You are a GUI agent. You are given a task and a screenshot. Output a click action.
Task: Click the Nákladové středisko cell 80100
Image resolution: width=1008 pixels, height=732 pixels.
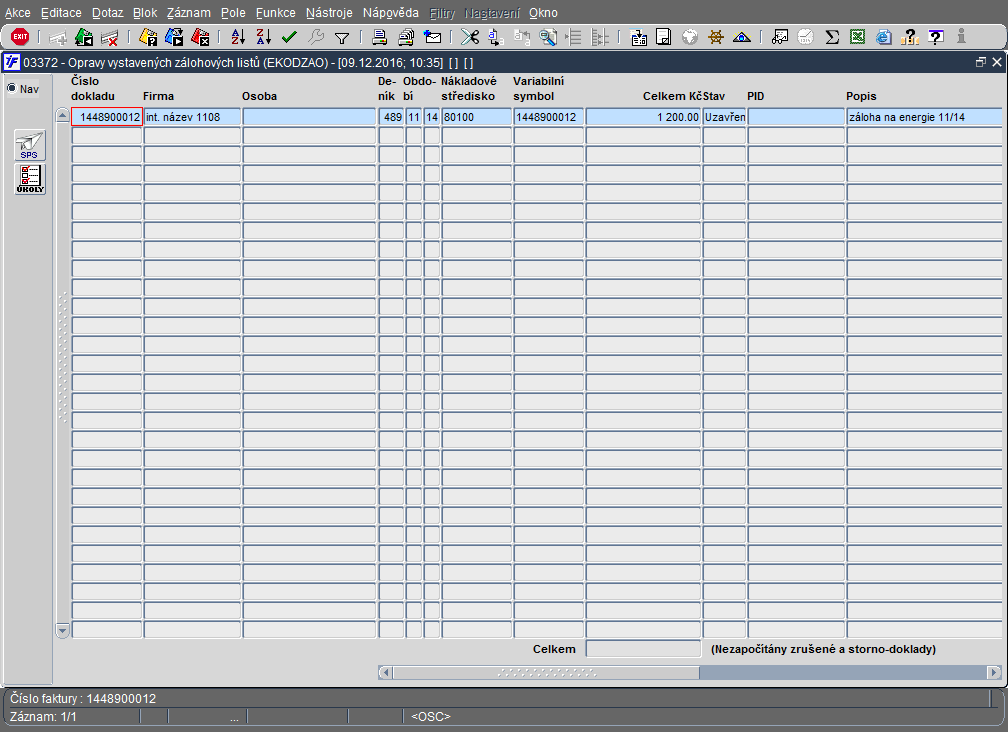click(x=476, y=117)
